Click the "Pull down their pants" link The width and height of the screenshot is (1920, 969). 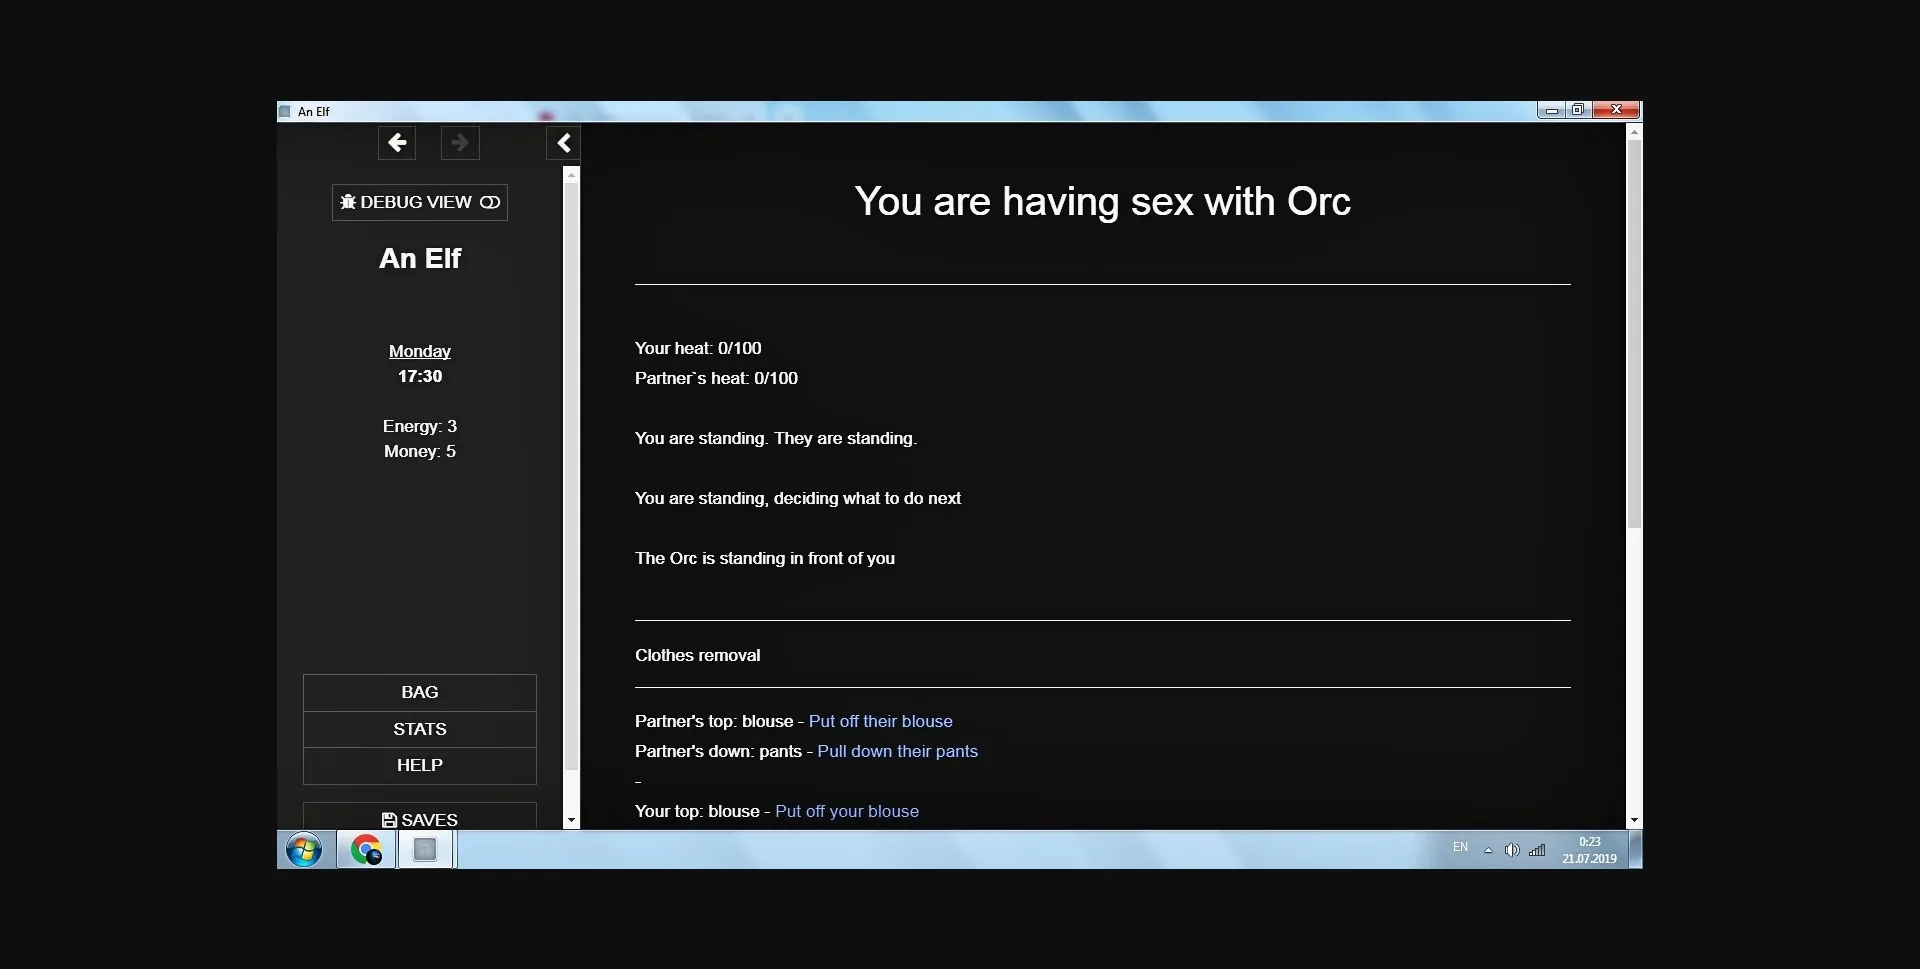pyautogui.click(x=897, y=751)
